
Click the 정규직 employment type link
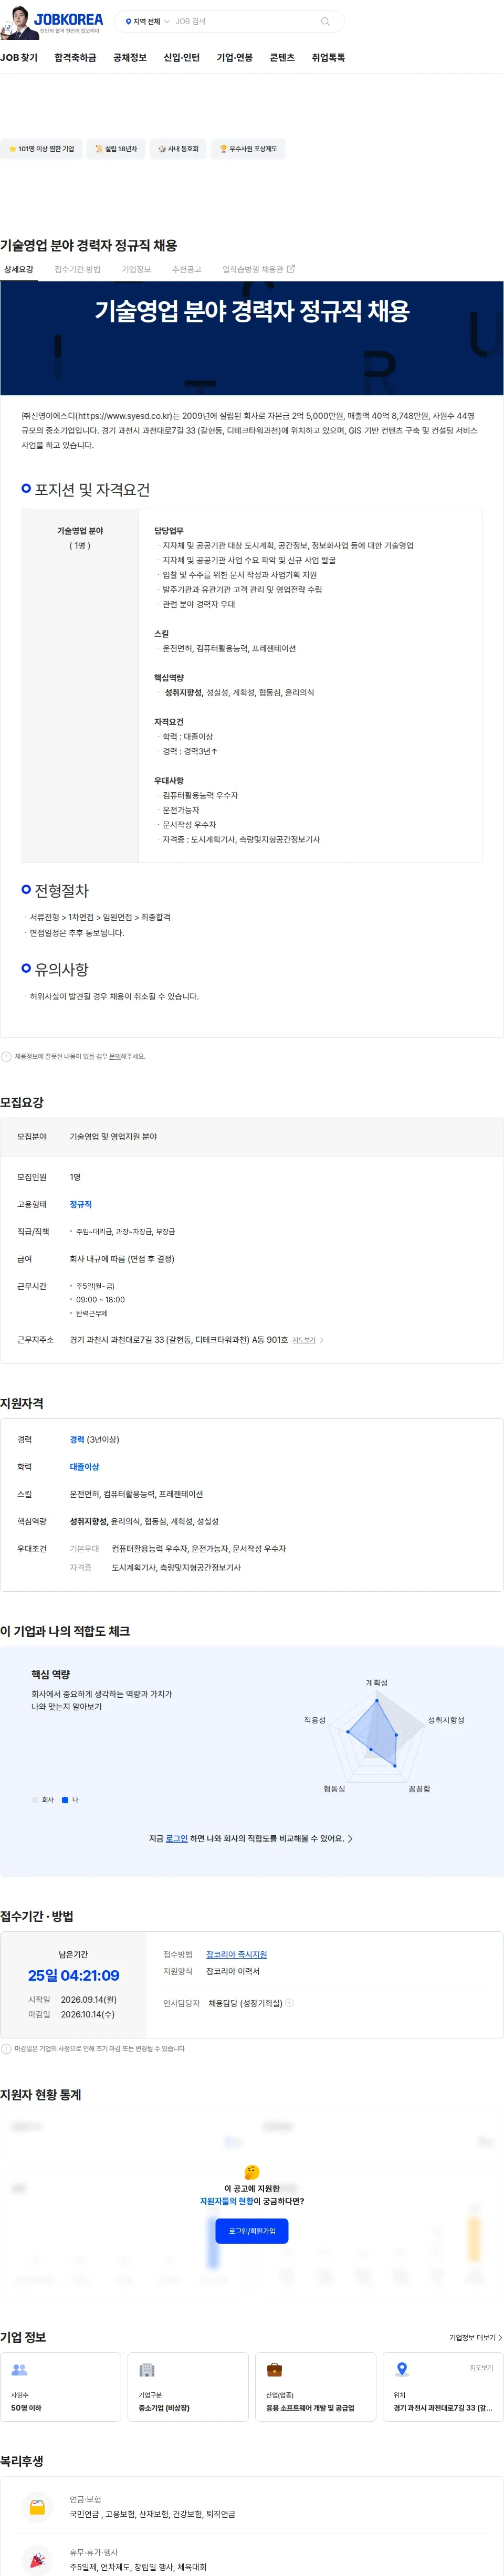tap(81, 1204)
